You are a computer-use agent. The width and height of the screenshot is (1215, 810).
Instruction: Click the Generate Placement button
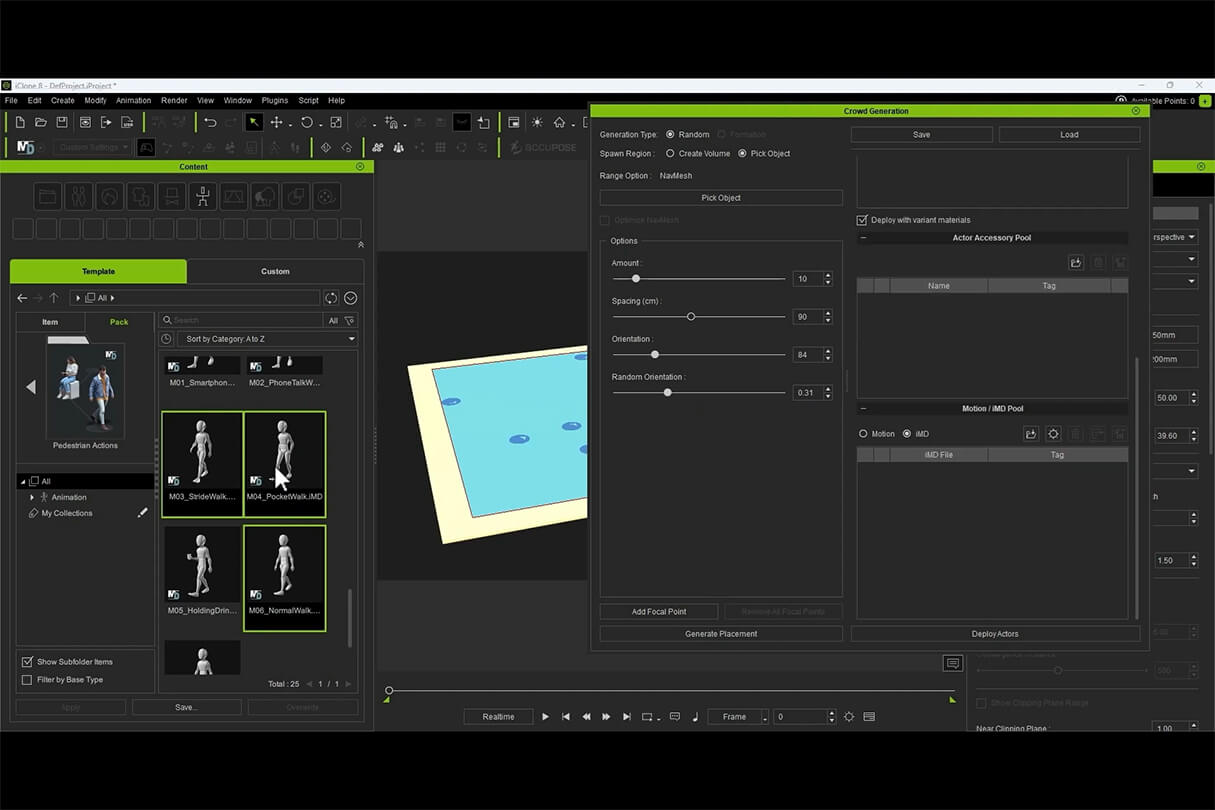pos(721,634)
